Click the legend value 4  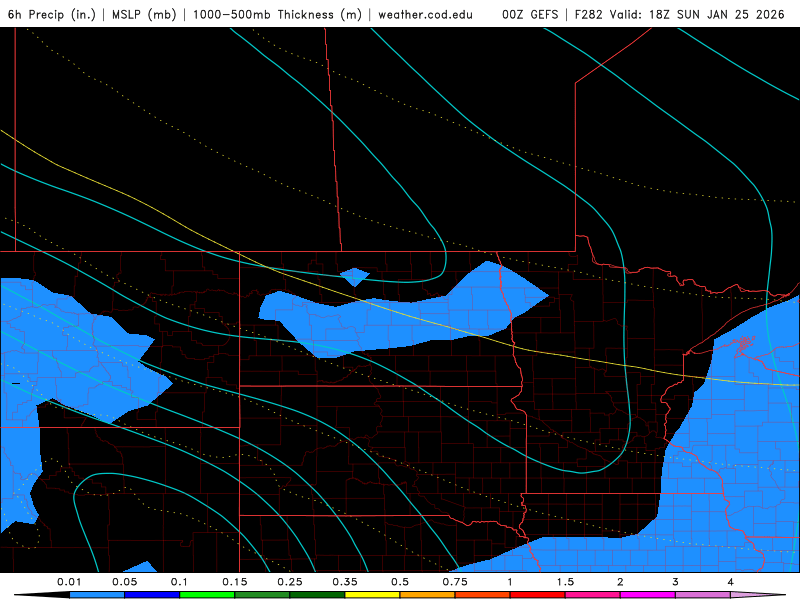pos(731,582)
